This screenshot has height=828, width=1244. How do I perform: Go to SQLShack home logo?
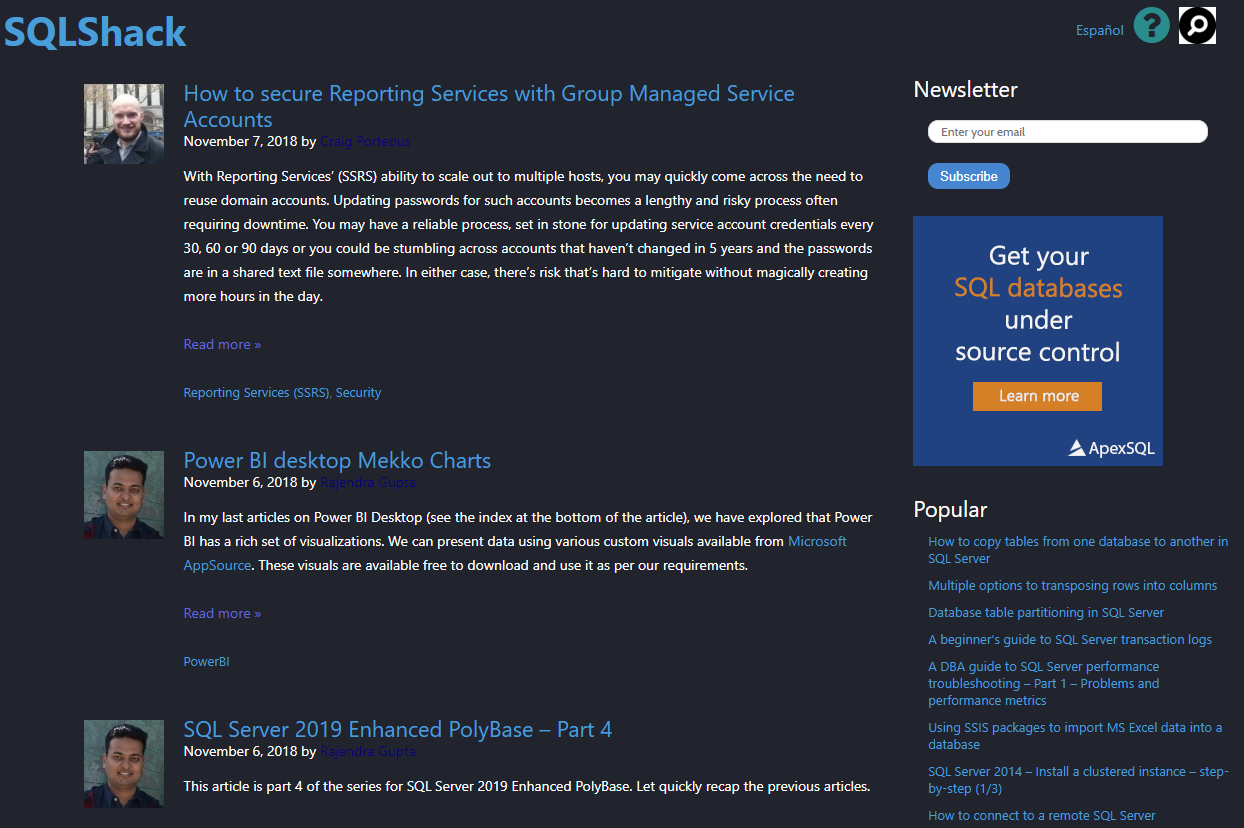[x=95, y=32]
